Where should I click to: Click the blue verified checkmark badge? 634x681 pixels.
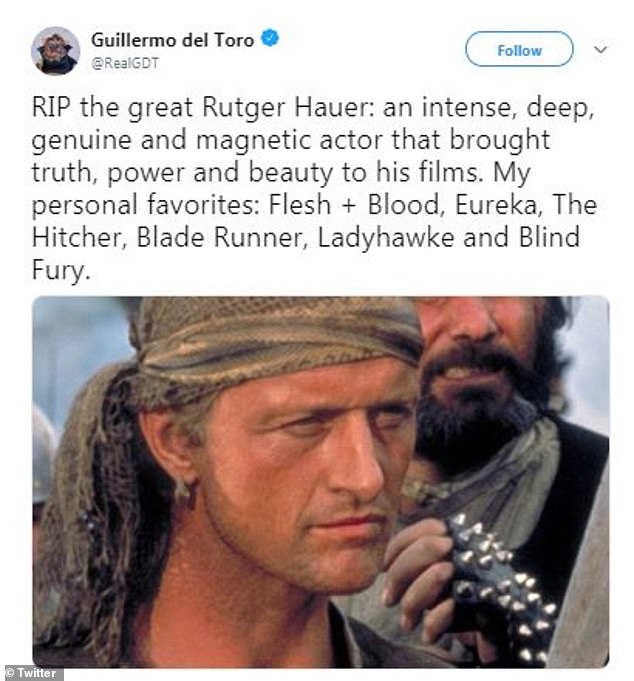(270, 39)
